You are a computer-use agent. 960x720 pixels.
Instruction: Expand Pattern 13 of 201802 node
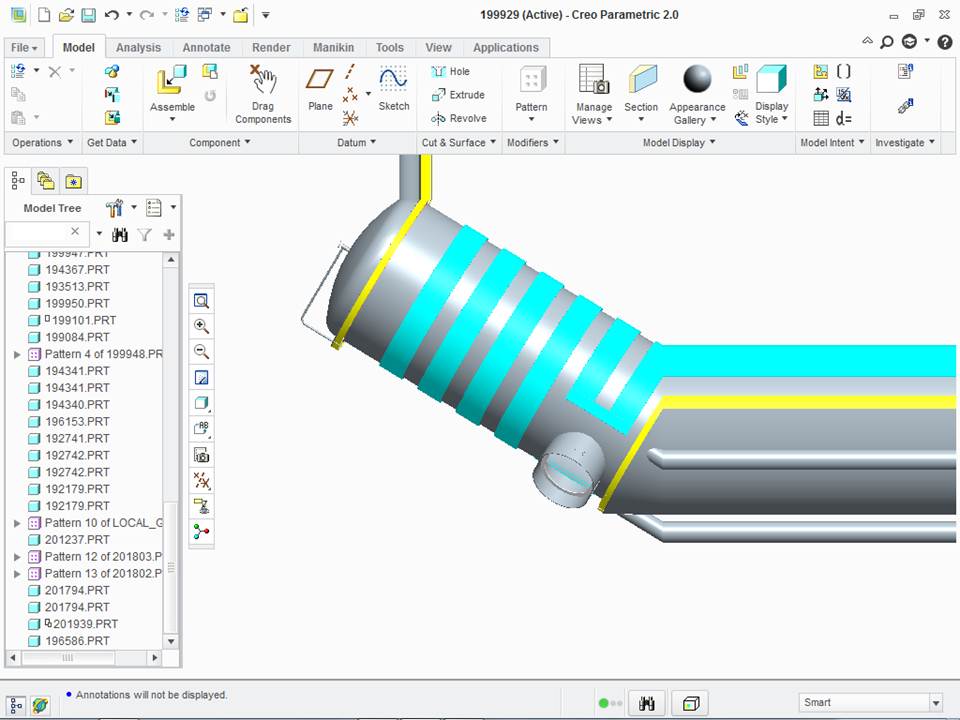[17, 574]
